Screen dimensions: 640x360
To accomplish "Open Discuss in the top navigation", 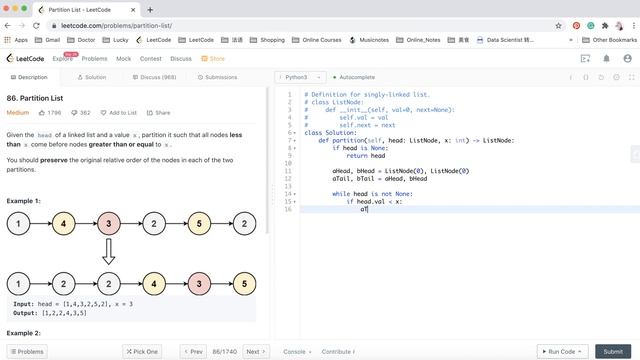I will pyautogui.click(x=181, y=59).
